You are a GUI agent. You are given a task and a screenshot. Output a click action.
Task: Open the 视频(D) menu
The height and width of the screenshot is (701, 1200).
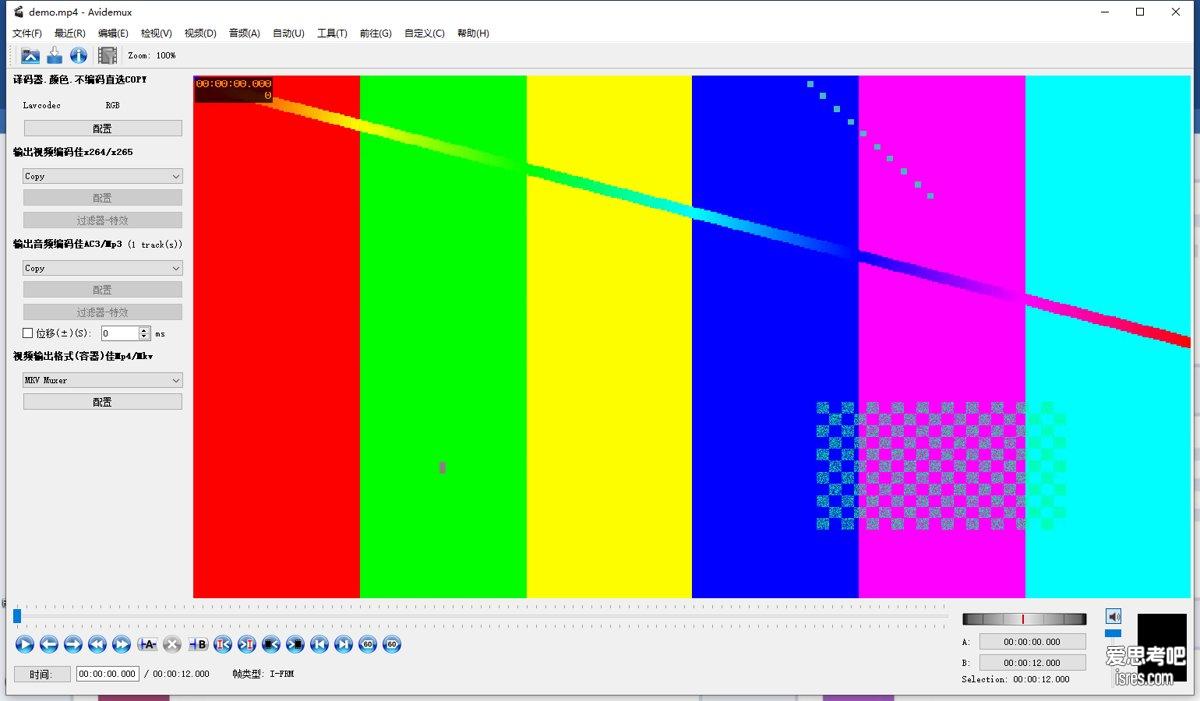tap(200, 33)
